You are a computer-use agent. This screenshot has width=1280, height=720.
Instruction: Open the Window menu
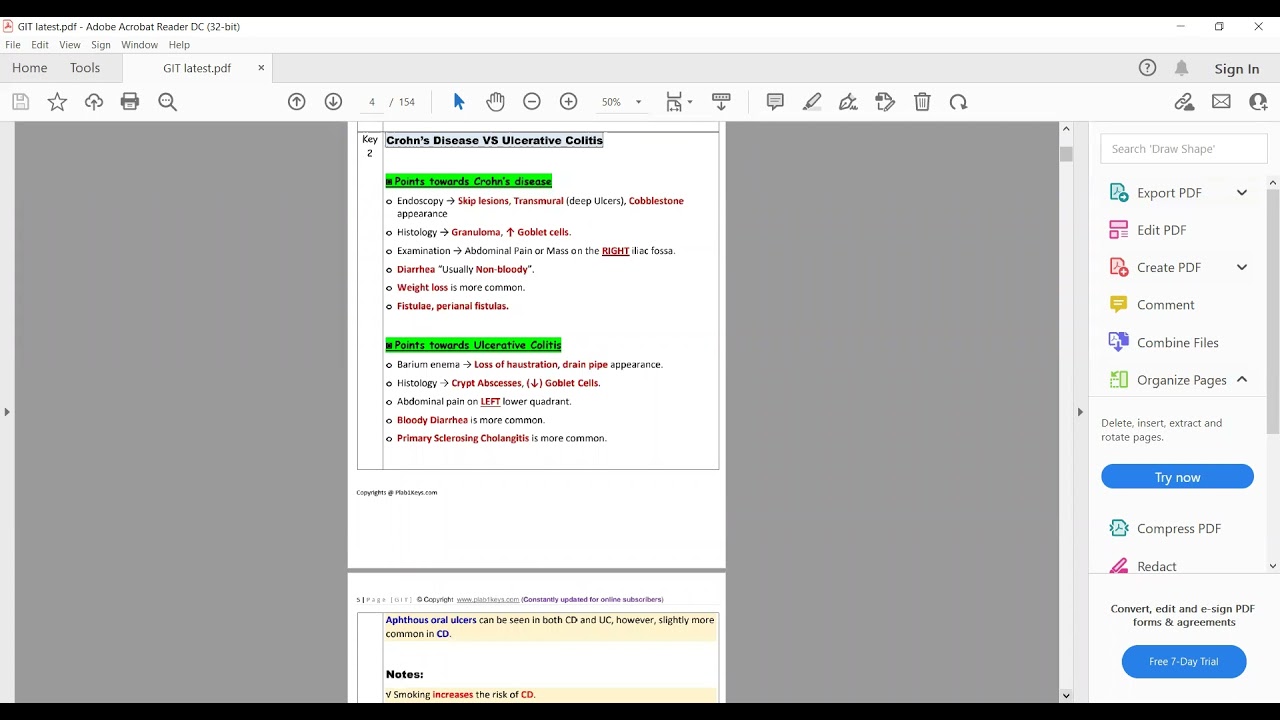point(139,45)
